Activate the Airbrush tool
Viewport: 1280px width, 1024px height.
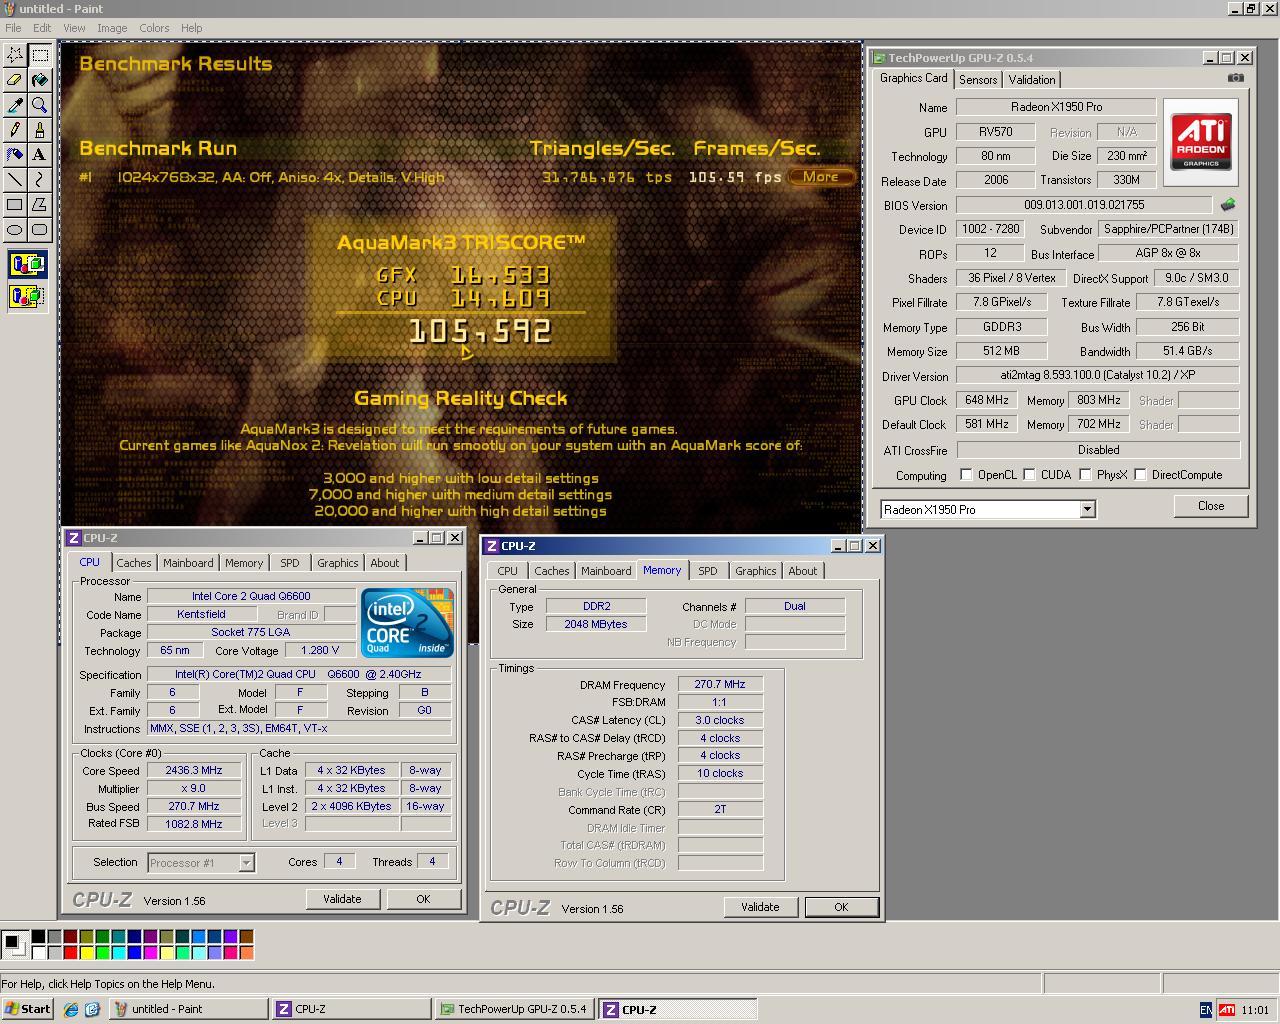15,155
